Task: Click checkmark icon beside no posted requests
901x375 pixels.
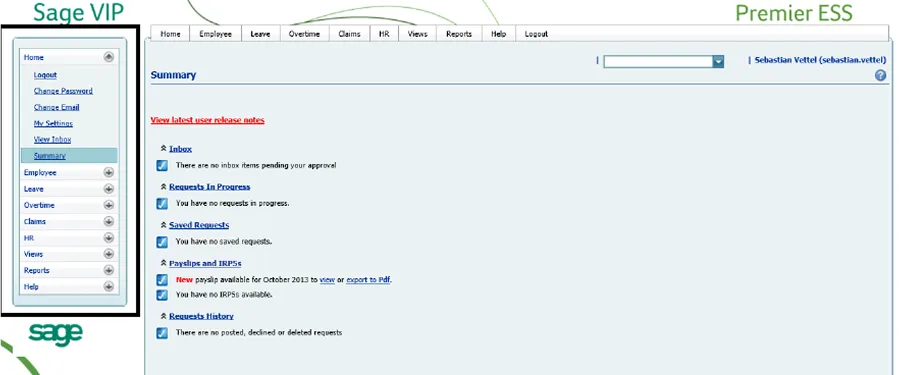Action: pos(162,333)
